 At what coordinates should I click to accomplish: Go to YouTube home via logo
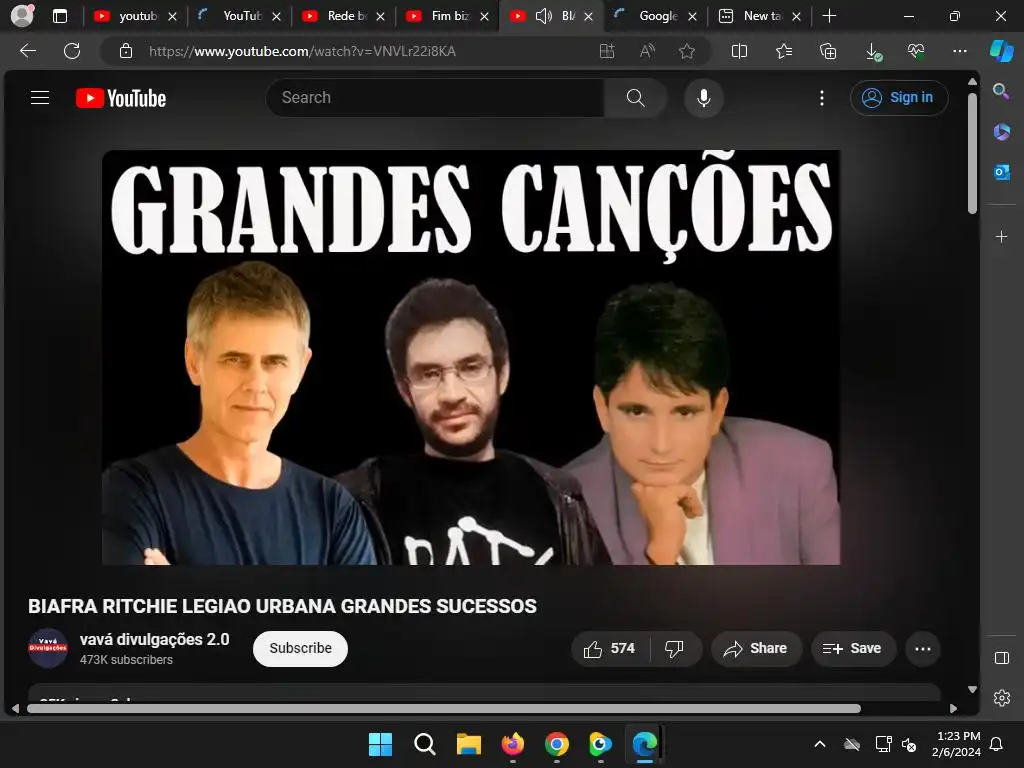(121, 98)
